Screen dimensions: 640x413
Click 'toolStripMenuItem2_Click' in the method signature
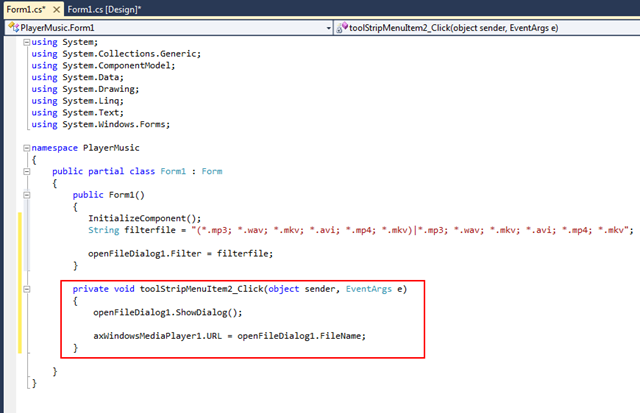[202, 289]
